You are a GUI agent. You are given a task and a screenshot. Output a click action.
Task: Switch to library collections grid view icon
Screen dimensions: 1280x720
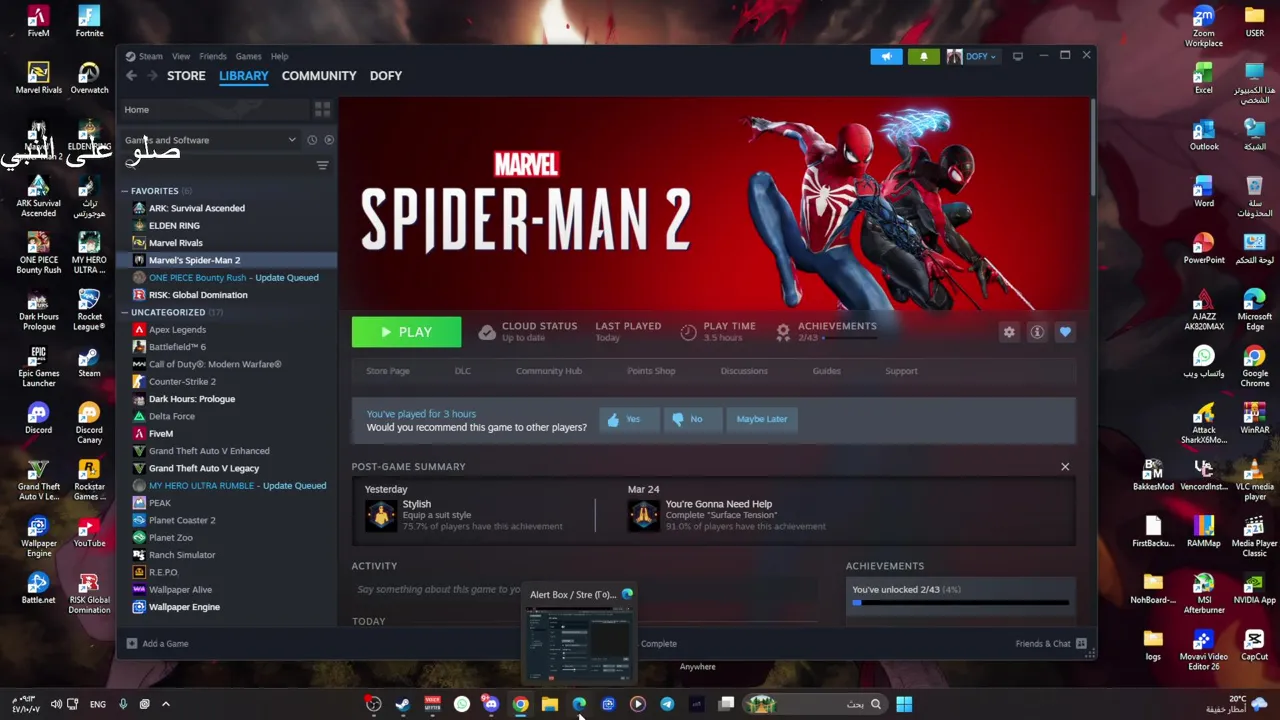point(322,109)
